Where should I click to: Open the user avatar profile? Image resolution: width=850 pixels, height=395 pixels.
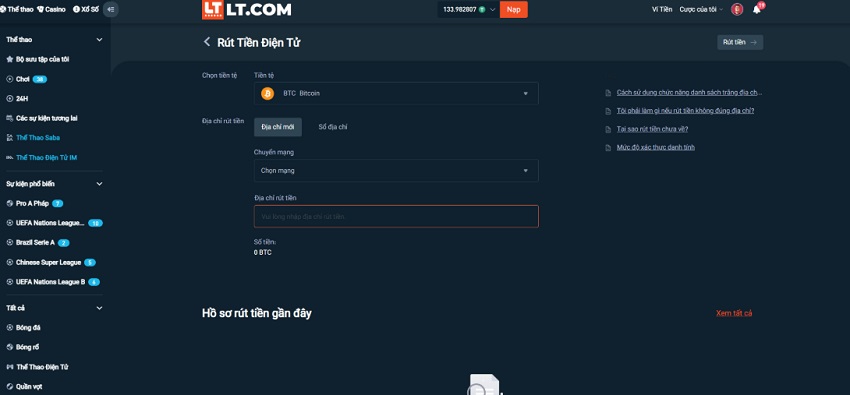coord(737,9)
